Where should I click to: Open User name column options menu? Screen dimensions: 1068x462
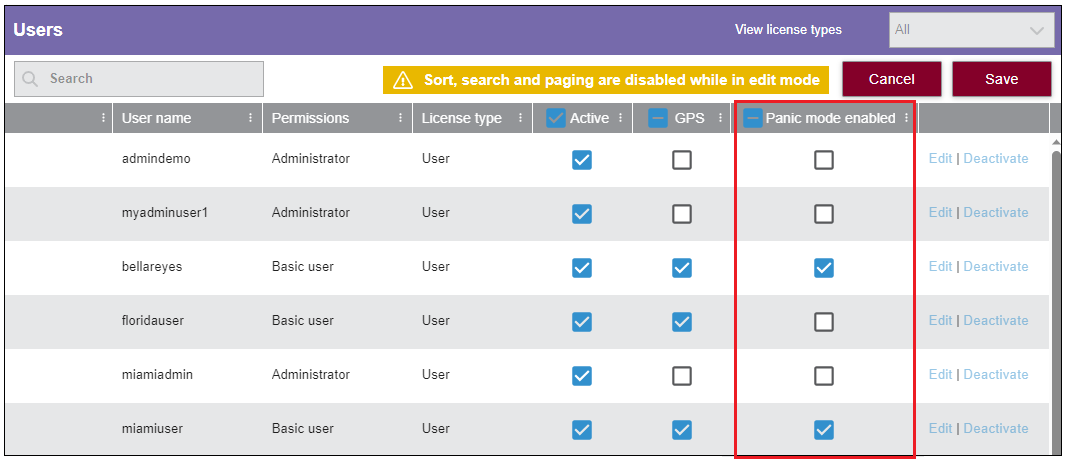click(250, 118)
